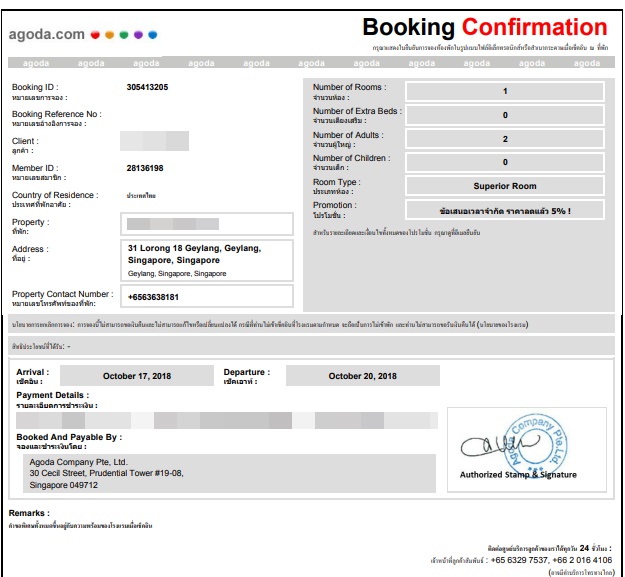625x577 pixels.
Task: Click the Number of Extra Beds value 0
Action: [505, 115]
